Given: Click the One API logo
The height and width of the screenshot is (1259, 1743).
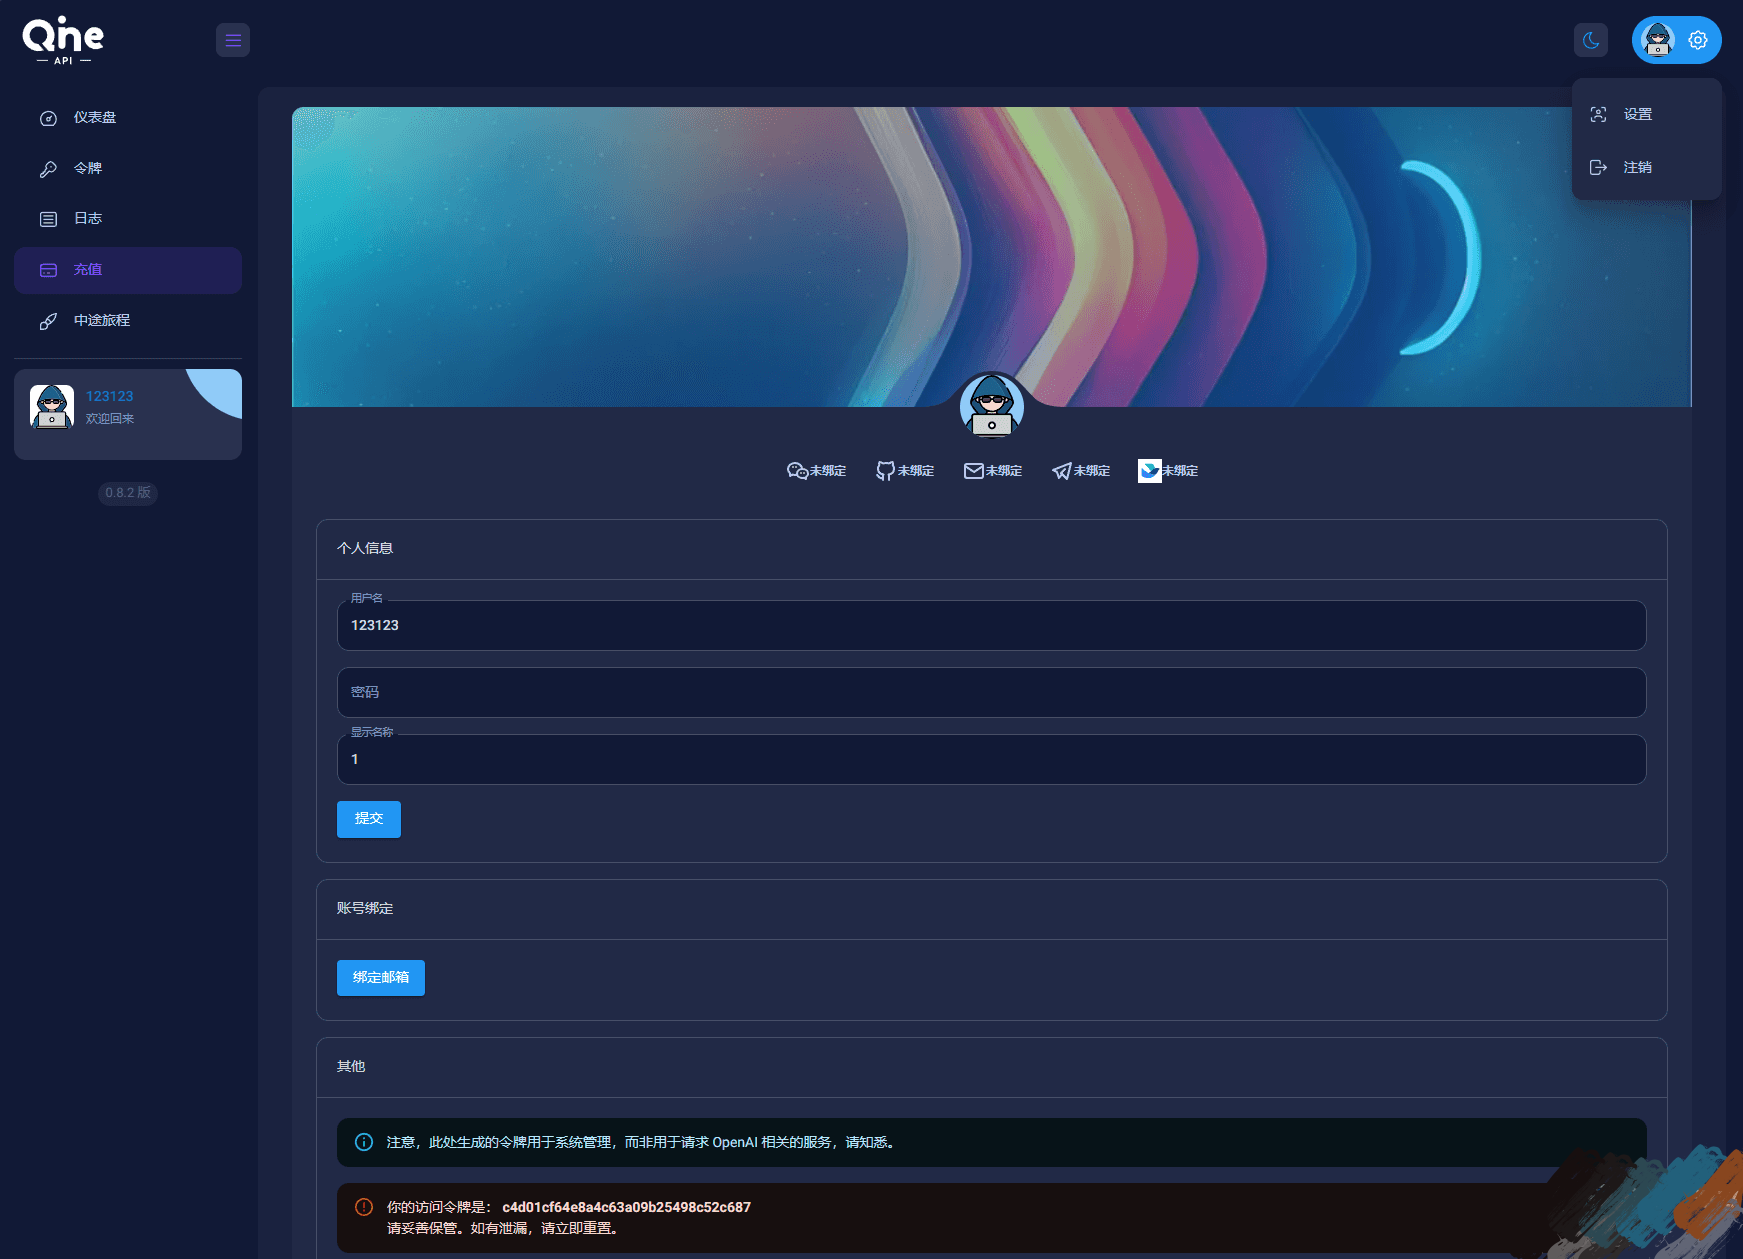Looking at the screenshot, I should [x=63, y=41].
